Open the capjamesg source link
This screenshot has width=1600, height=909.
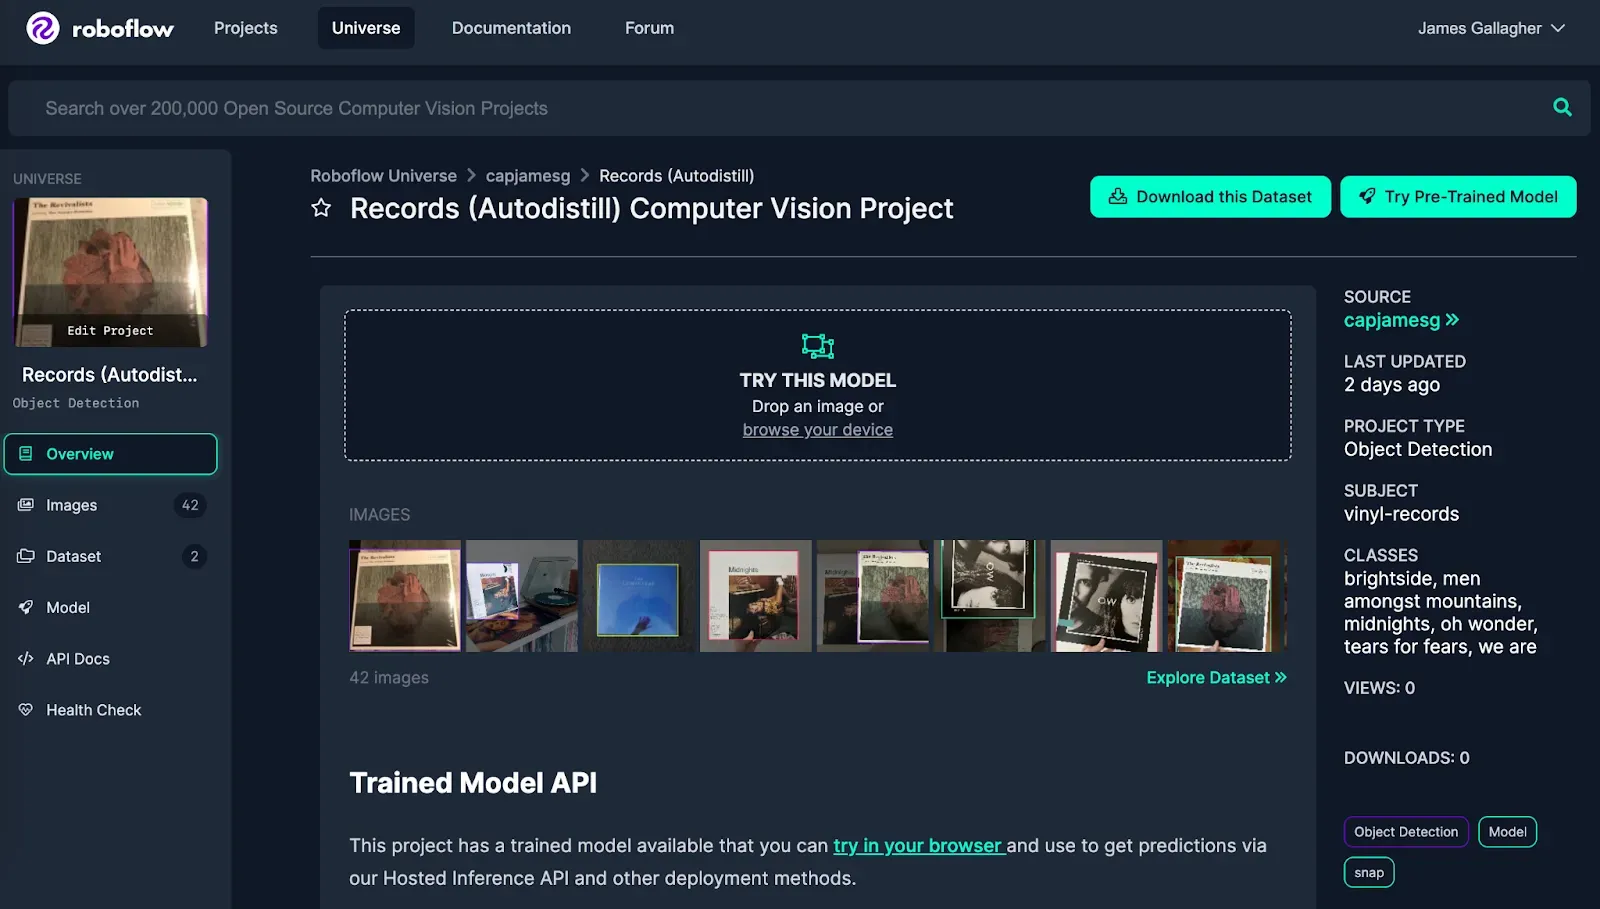coord(1401,320)
